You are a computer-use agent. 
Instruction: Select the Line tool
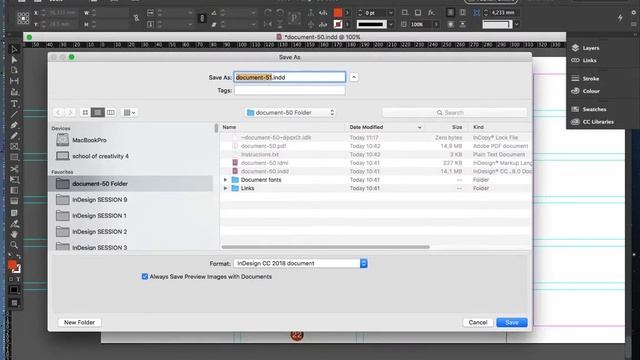(x=14, y=114)
